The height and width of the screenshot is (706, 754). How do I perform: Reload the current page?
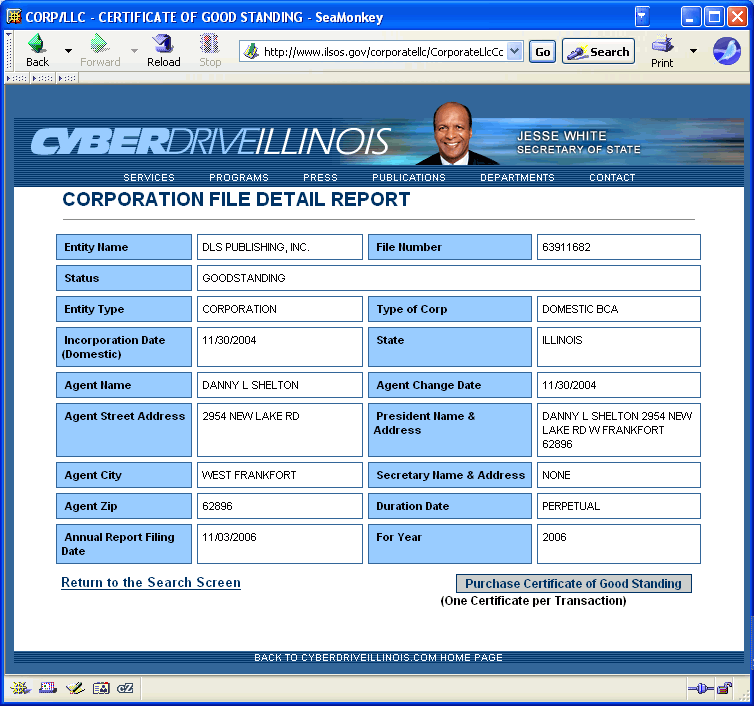coord(163,50)
